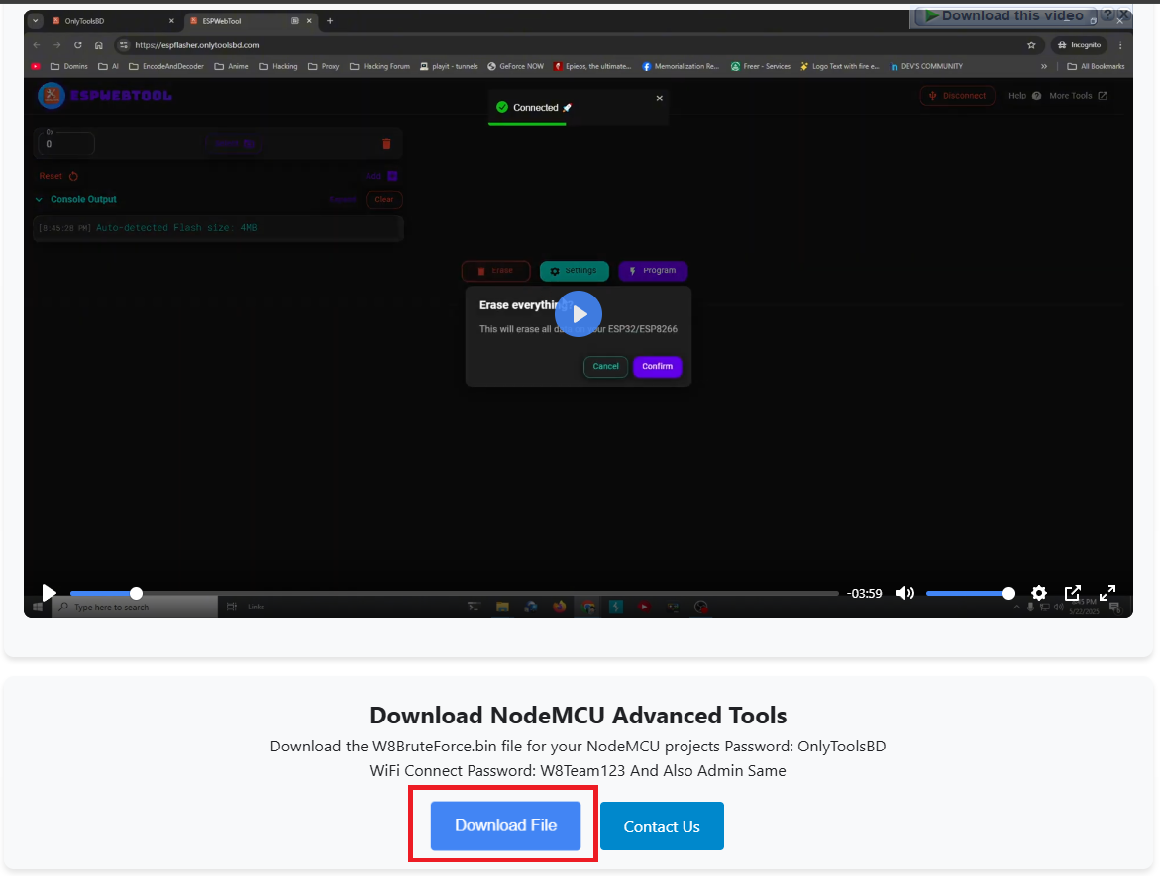Switch the video to fullscreen
Image resolution: width=1160 pixels, height=876 pixels.
pos(1107,593)
